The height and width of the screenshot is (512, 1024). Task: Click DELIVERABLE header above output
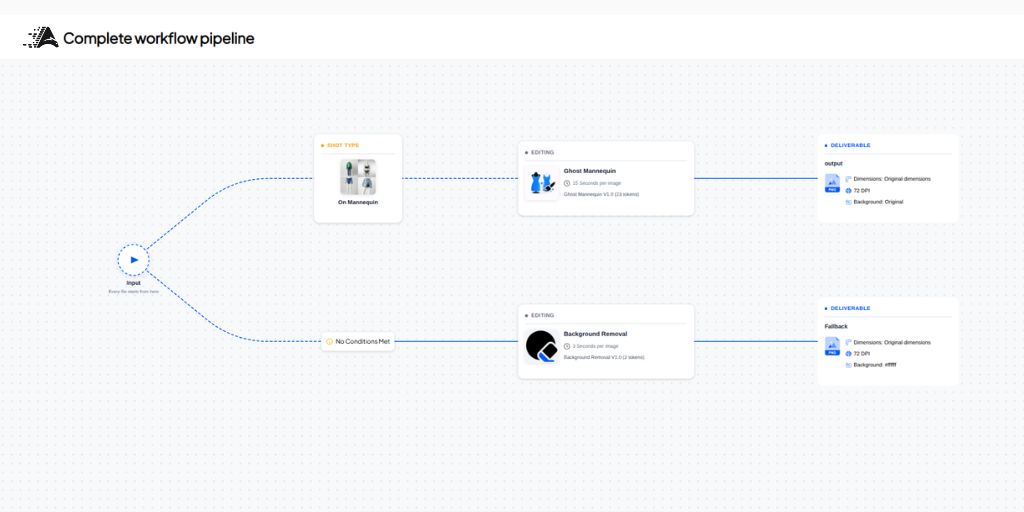(850, 145)
